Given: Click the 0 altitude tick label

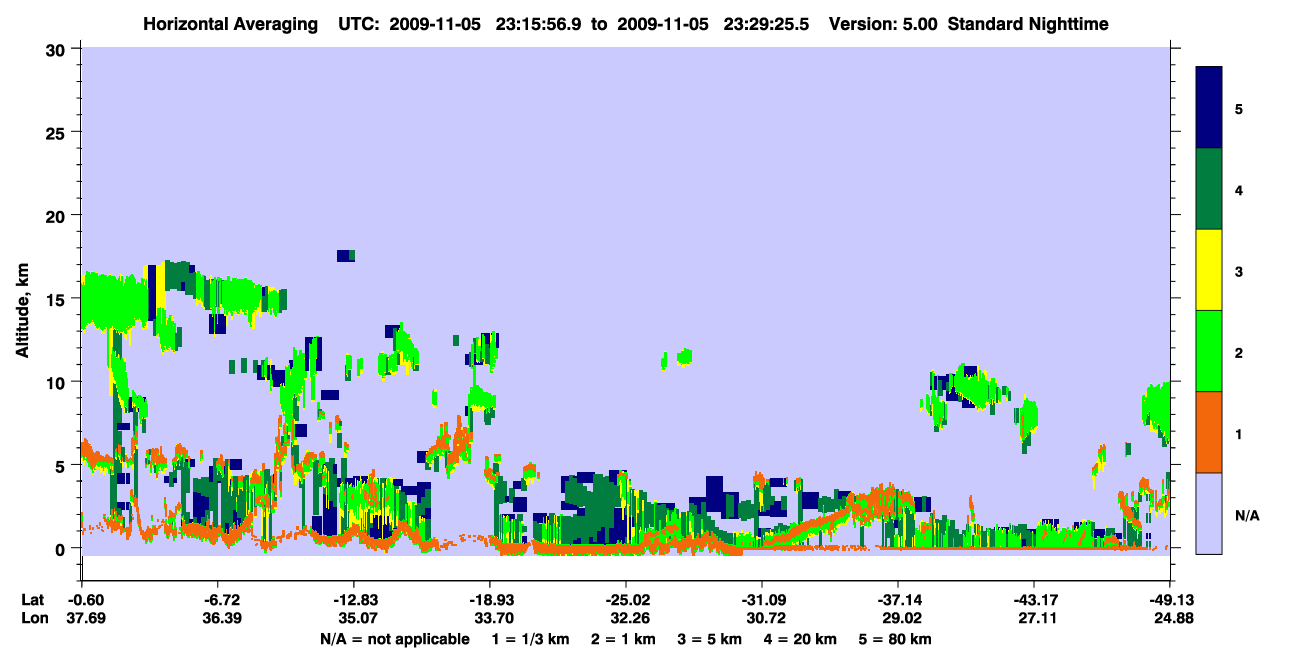Looking at the screenshot, I should (x=62, y=549).
